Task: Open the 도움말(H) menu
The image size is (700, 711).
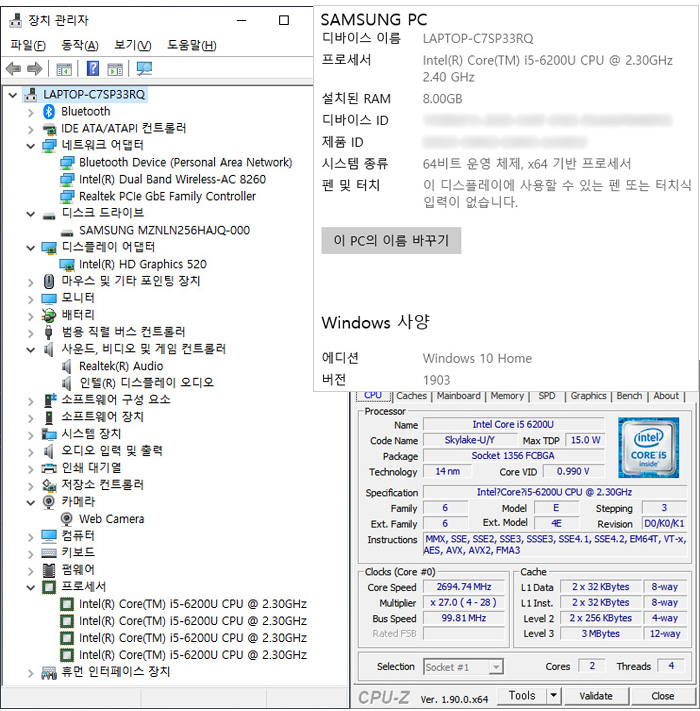Action: click(x=191, y=45)
